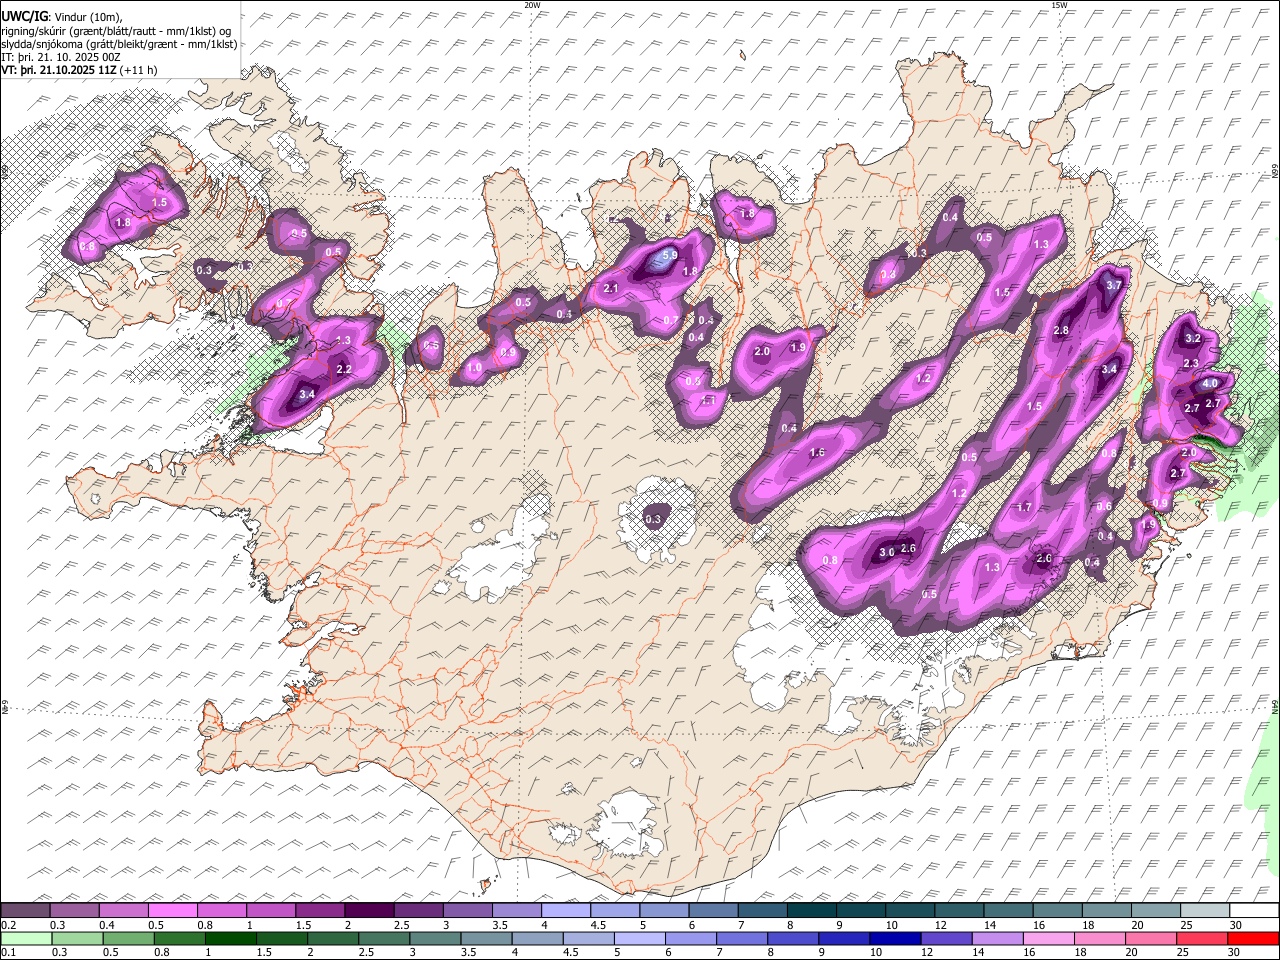
Task: Click the 1.6 snowfall value label
Action: [817, 453]
